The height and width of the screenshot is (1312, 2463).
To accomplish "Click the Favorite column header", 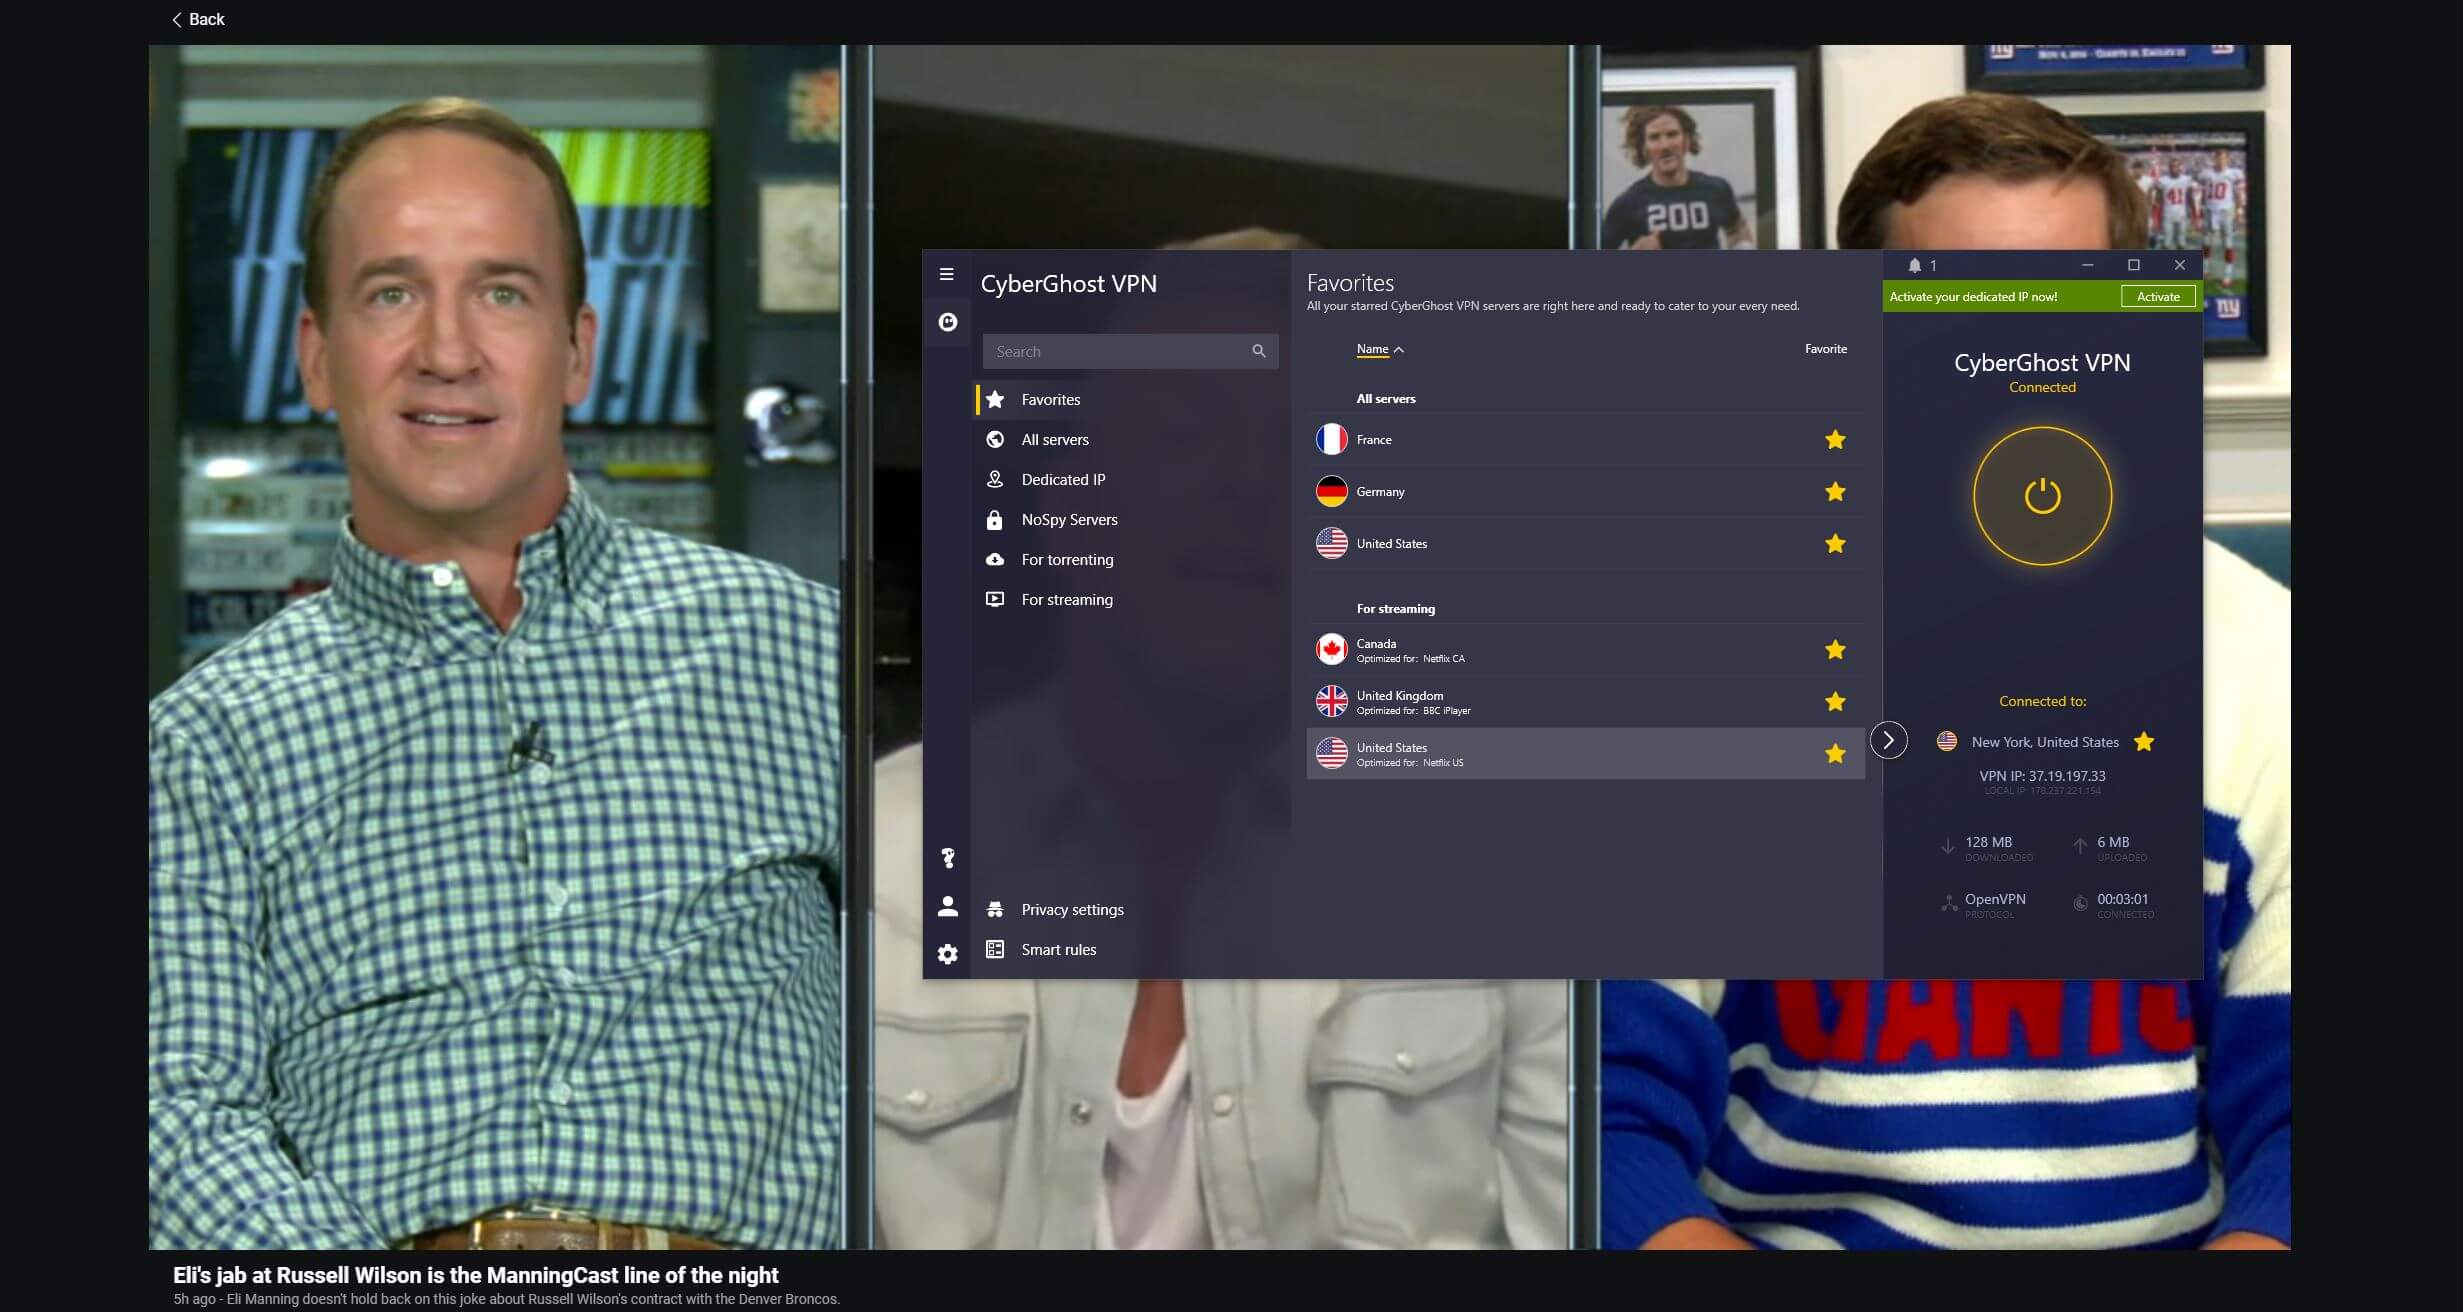I will click(1825, 349).
